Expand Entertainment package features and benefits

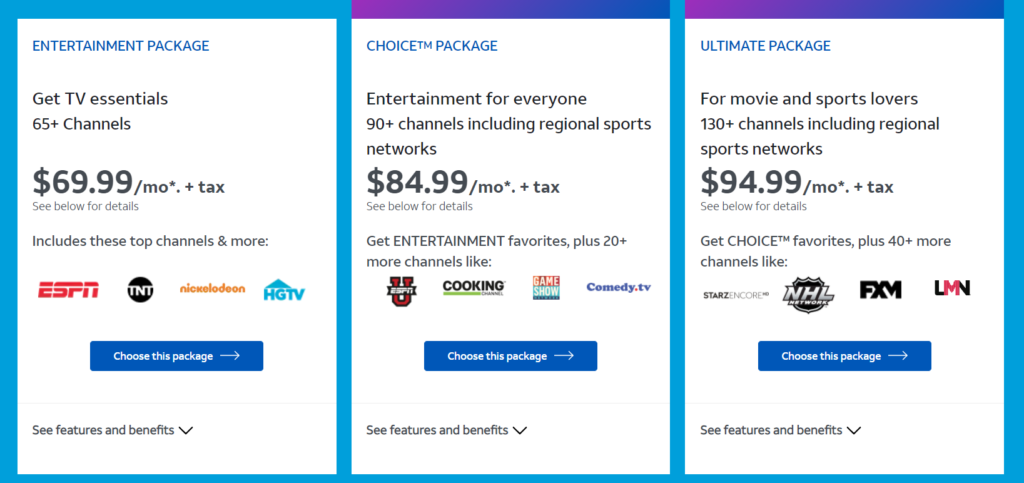click(x=112, y=430)
